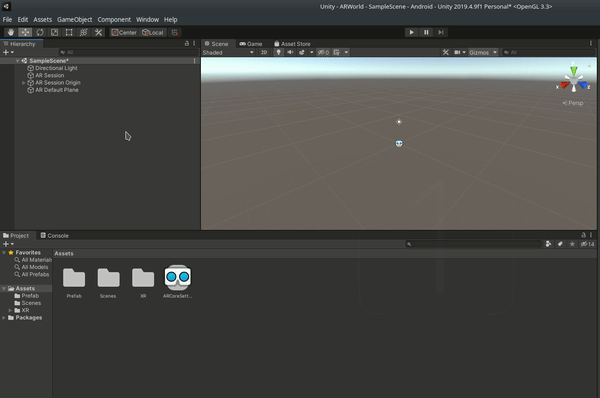Select the AR camera gizmo in Scene

tap(399, 144)
